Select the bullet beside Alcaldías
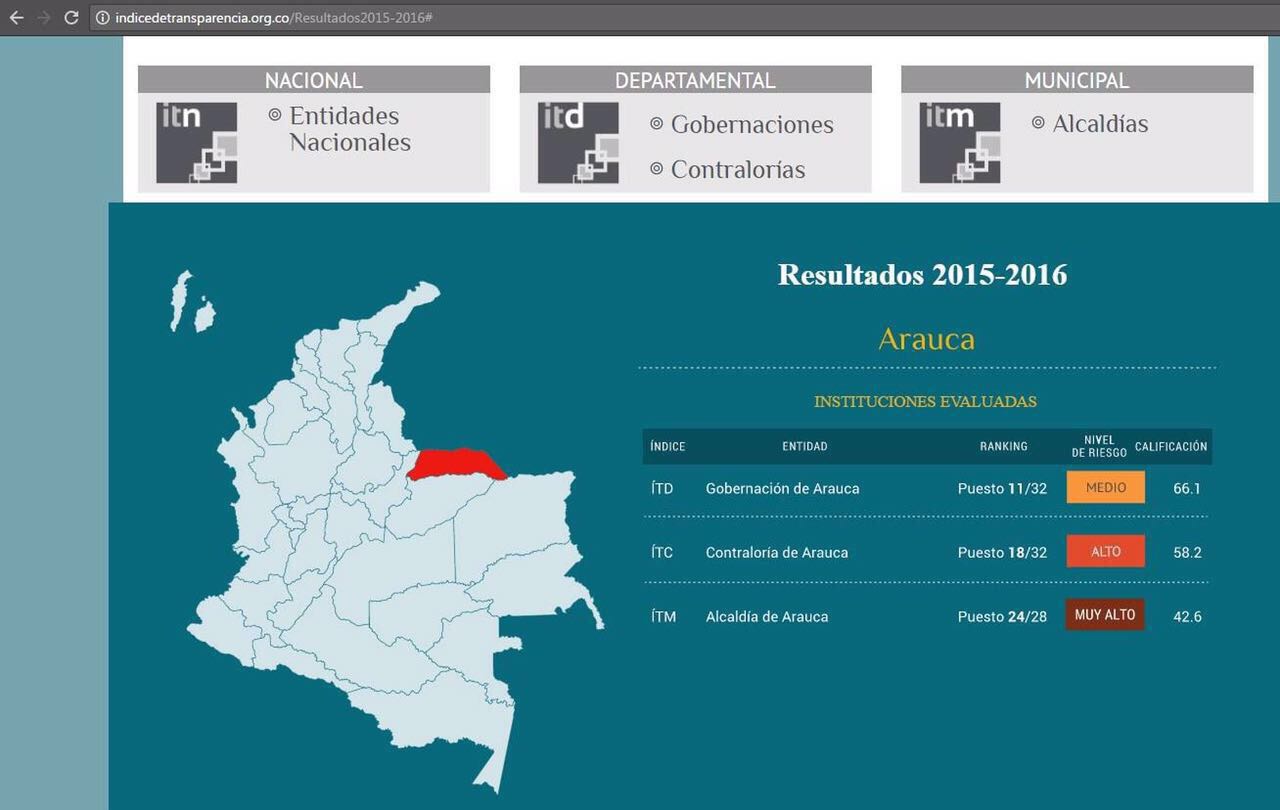The image size is (1280, 810). pyautogui.click(x=1038, y=123)
